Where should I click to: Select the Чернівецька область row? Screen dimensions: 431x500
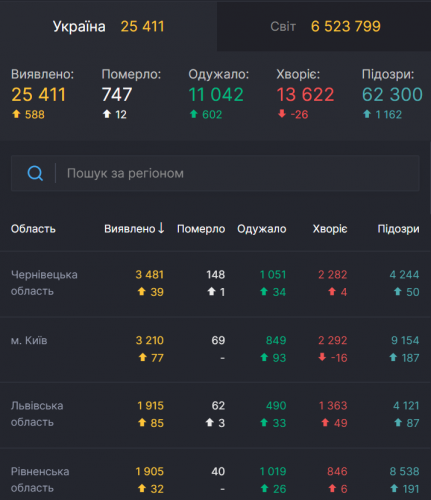[215, 283]
